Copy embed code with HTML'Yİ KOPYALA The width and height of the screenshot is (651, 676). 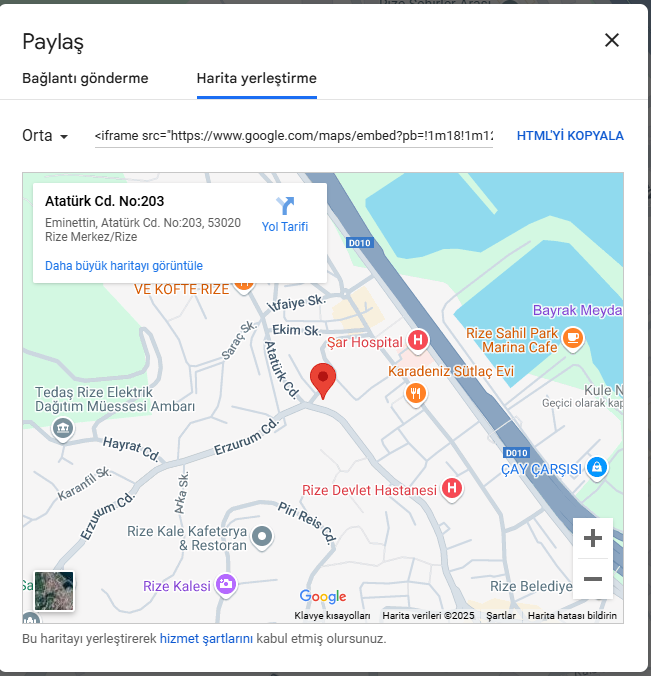pos(570,136)
